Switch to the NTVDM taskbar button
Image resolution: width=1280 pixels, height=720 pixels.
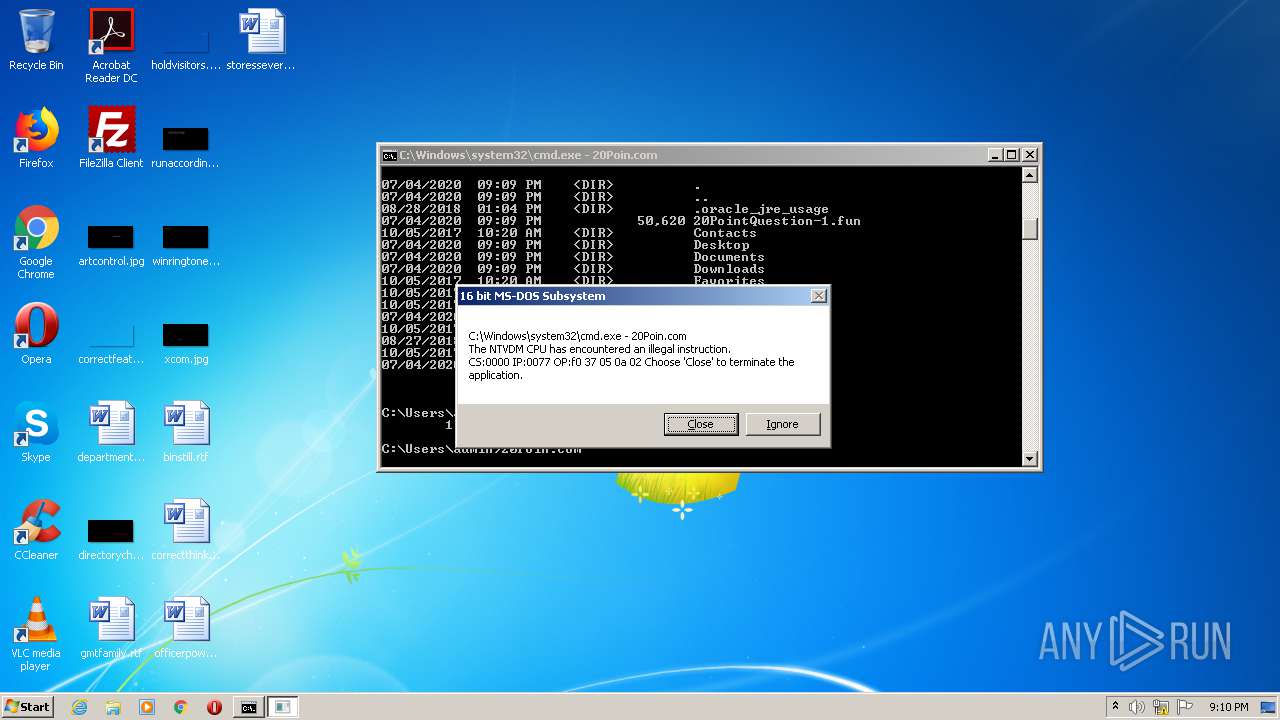[x=283, y=707]
